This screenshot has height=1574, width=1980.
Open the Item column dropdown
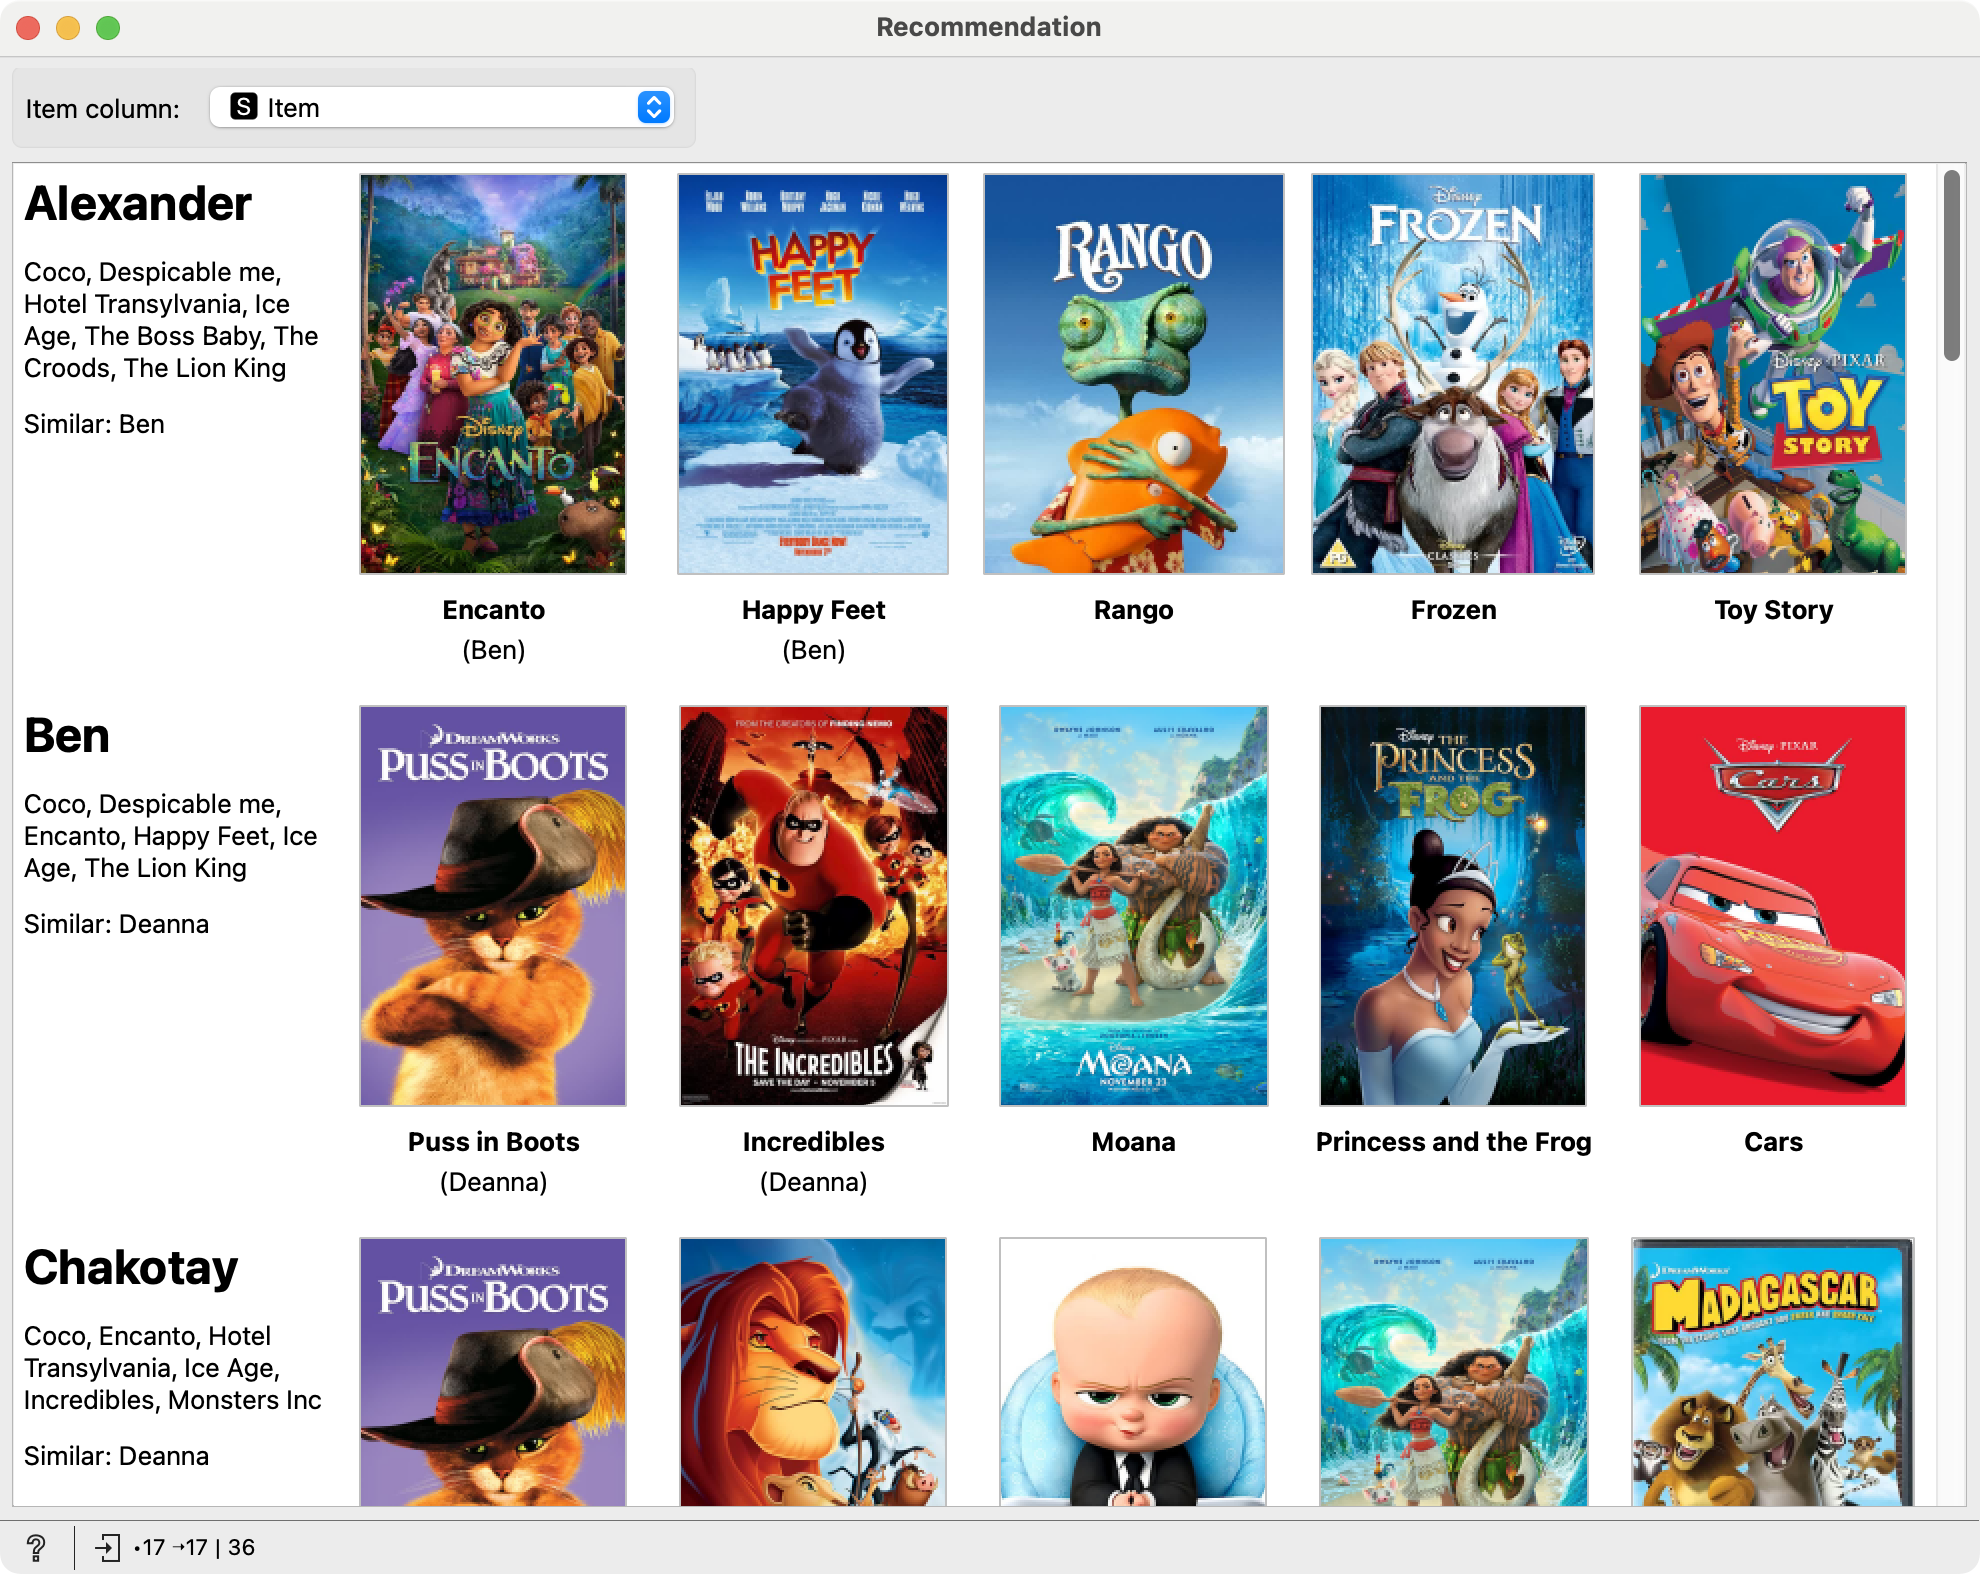pyautogui.click(x=442, y=107)
